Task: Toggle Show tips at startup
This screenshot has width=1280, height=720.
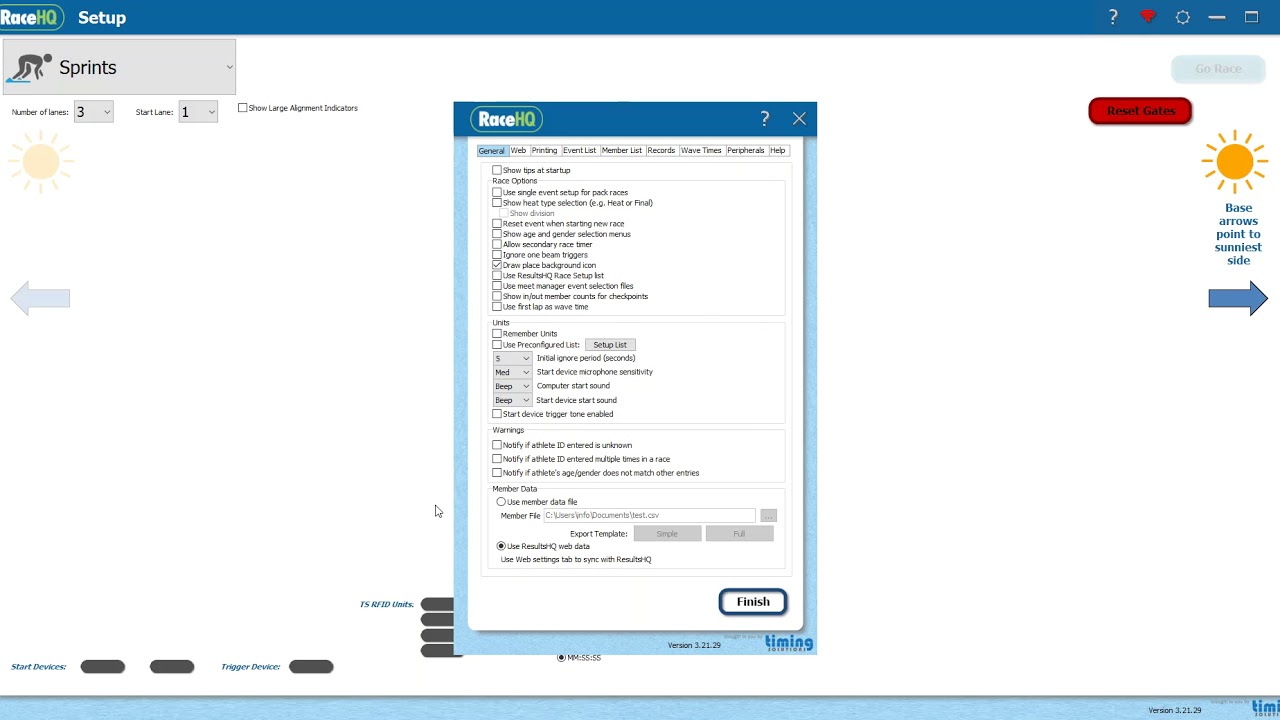Action: [497, 170]
